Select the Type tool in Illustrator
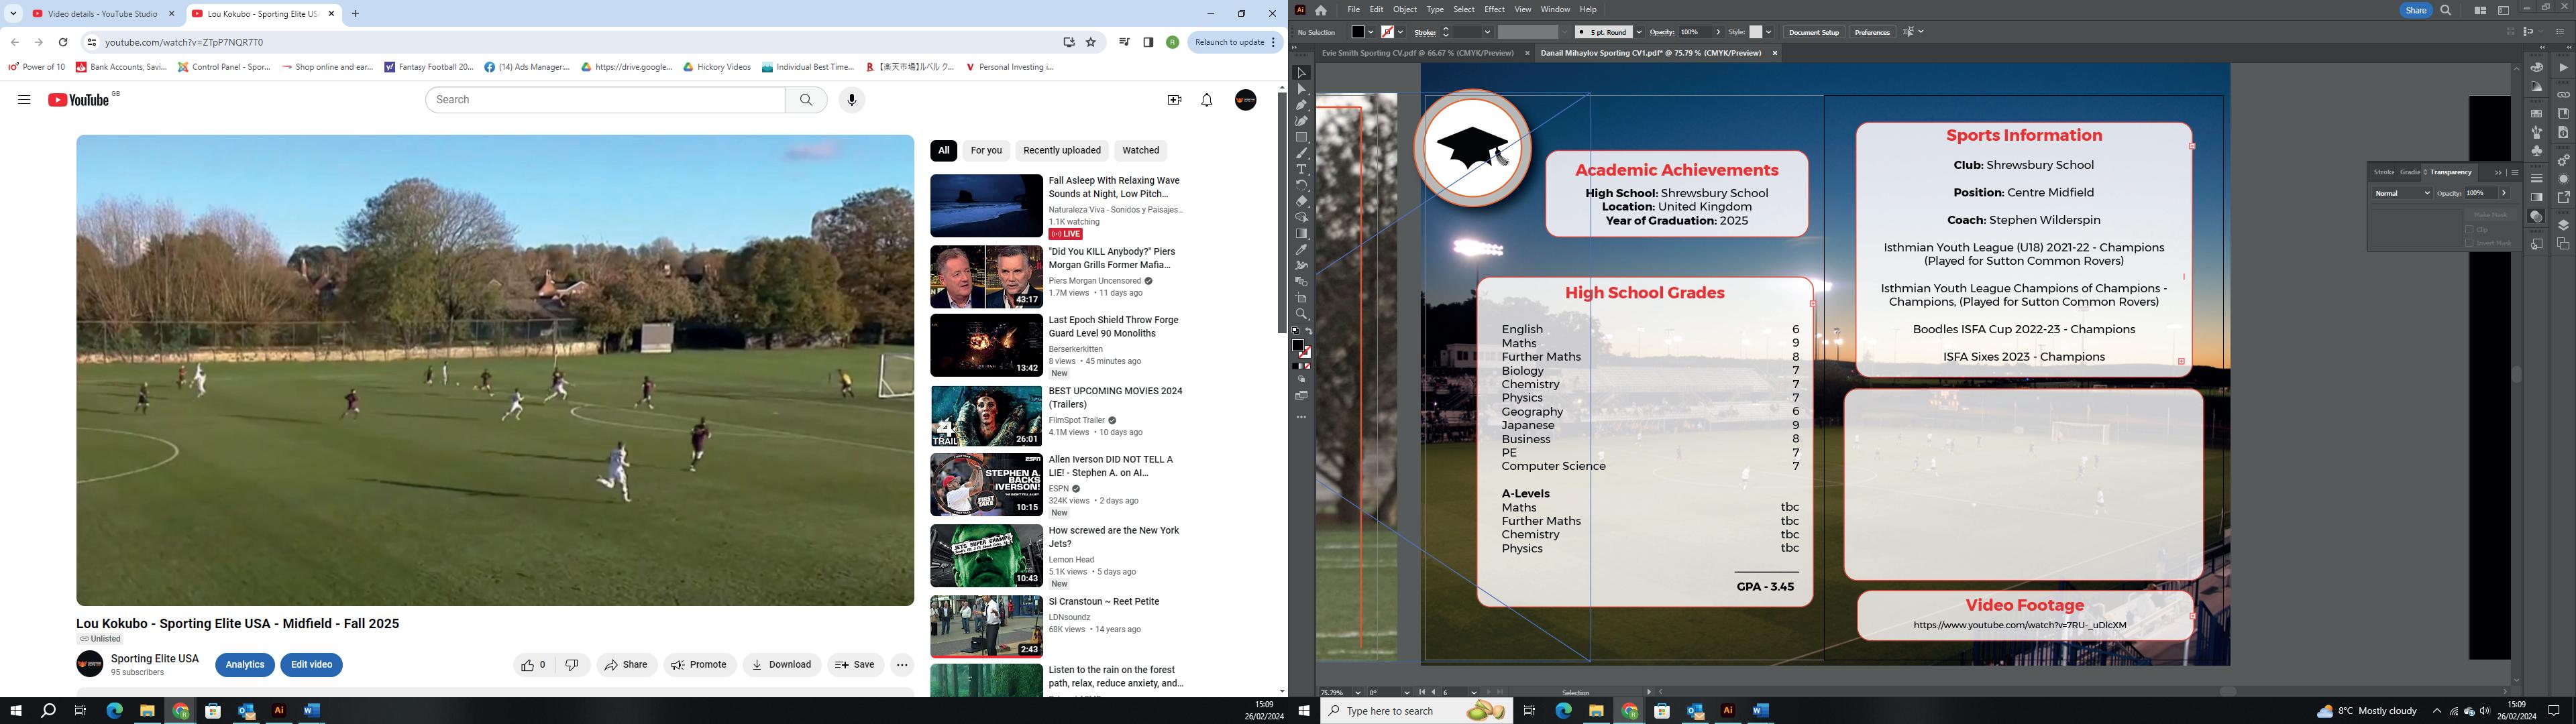2576x724 pixels. (x=1301, y=170)
